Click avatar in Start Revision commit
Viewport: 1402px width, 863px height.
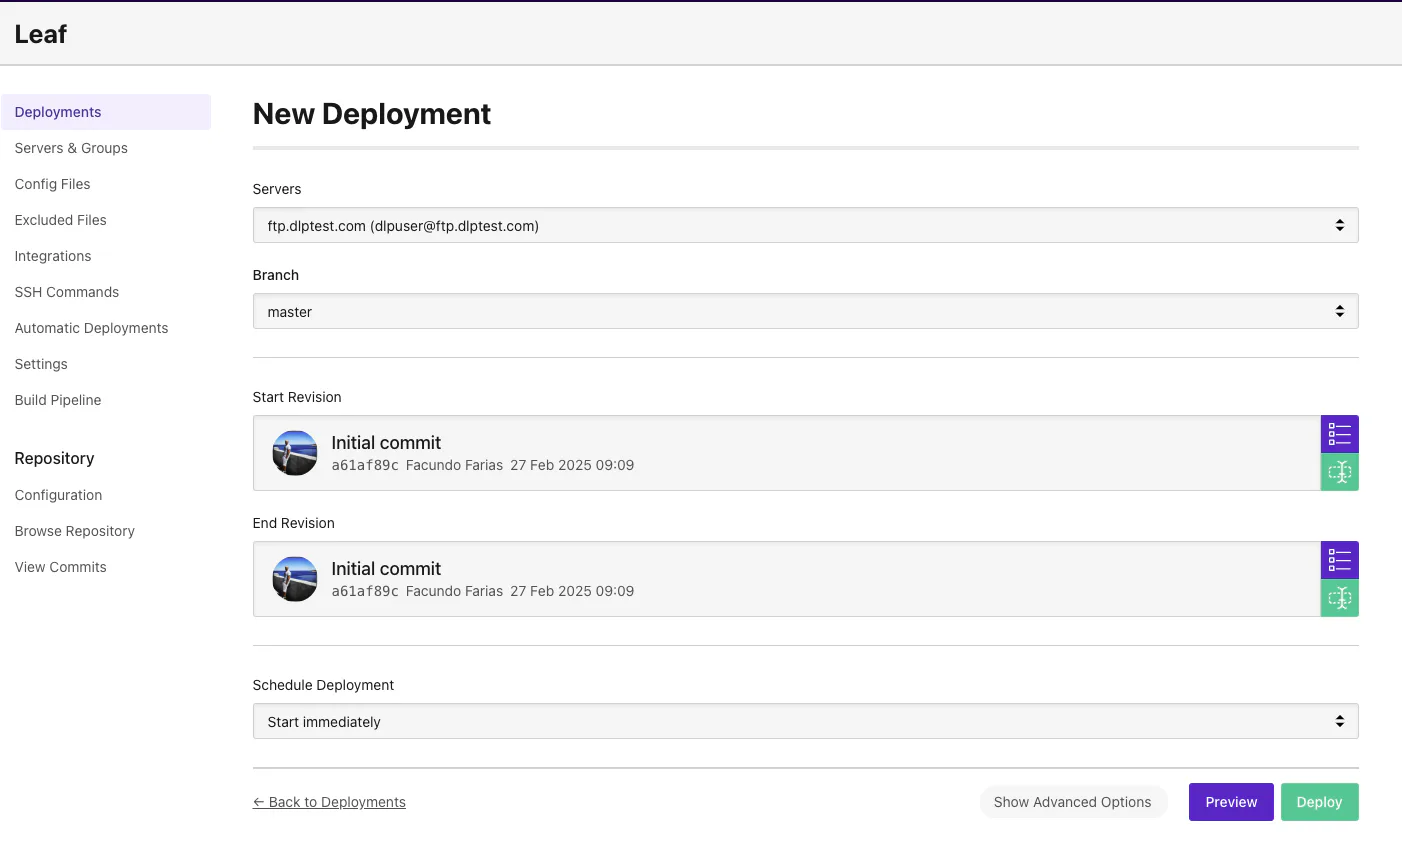[295, 453]
